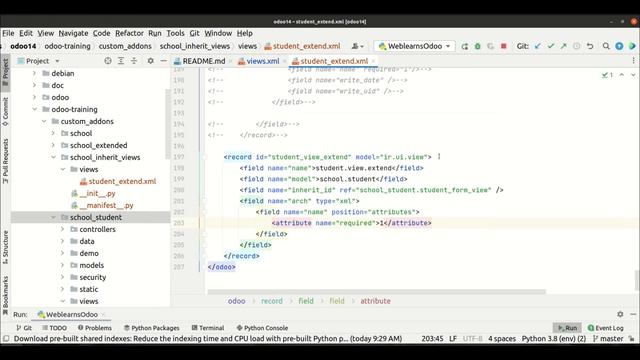Screen dimensions: 640x360
Task: Open the Problems tool window
Action: (95, 328)
